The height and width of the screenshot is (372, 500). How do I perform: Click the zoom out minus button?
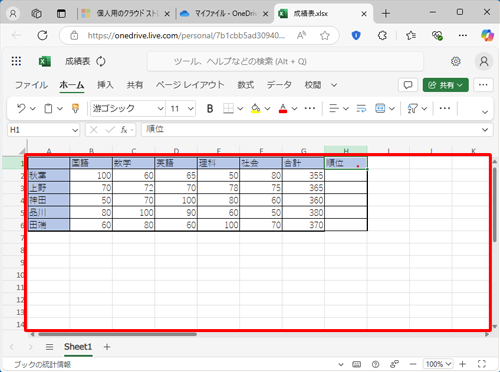click(413, 364)
